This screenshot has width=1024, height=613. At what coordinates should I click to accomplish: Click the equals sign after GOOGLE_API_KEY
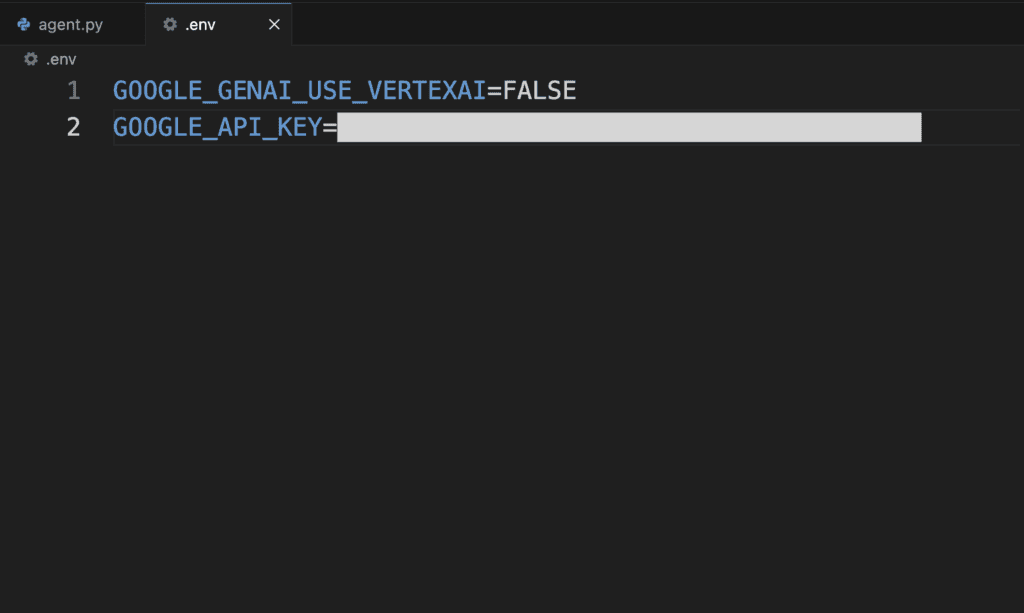(330, 127)
